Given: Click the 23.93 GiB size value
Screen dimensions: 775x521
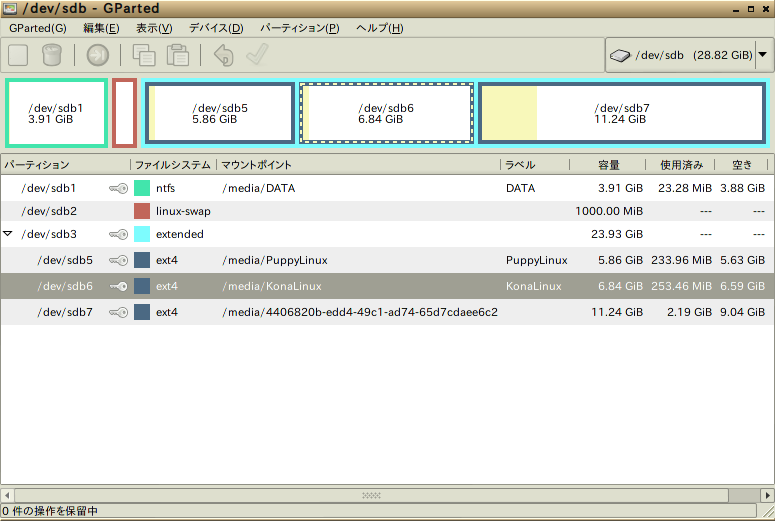Looking at the screenshot, I should 617,234.
